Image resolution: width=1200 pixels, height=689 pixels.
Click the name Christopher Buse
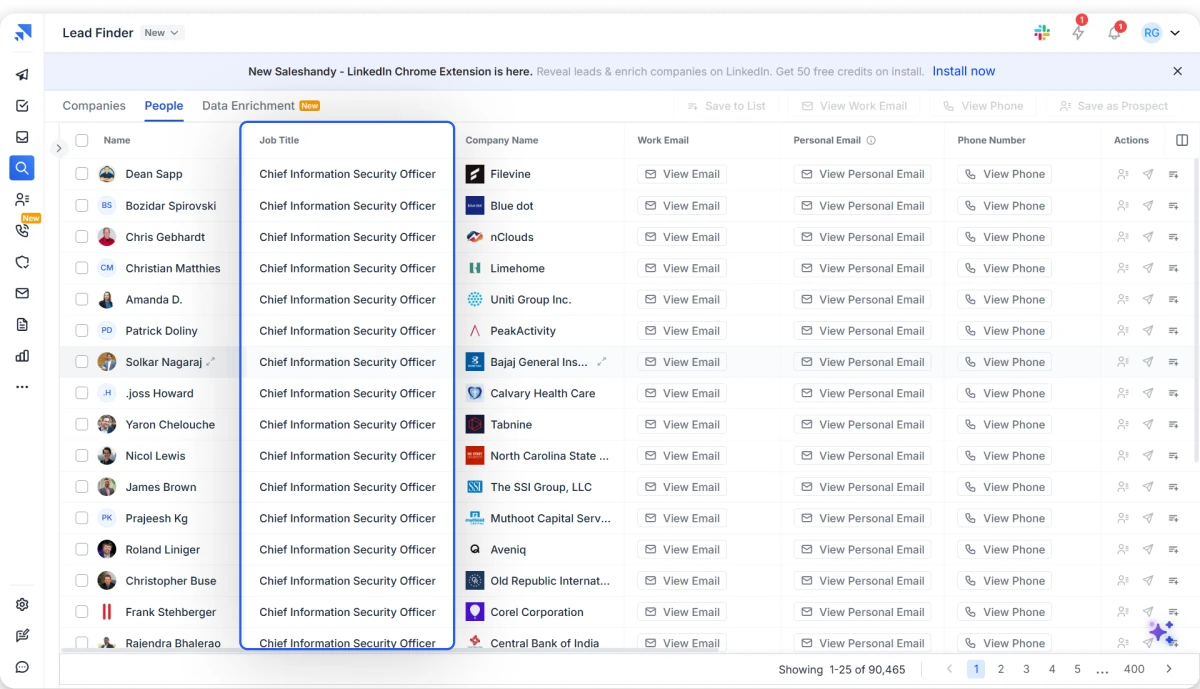[x=171, y=581]
